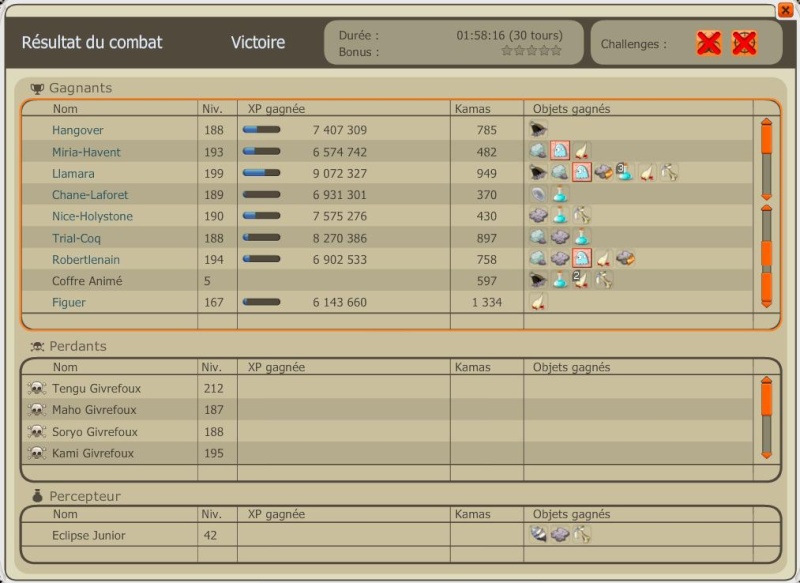Click Llamara's dark cloak loot icon

point(538,173)
